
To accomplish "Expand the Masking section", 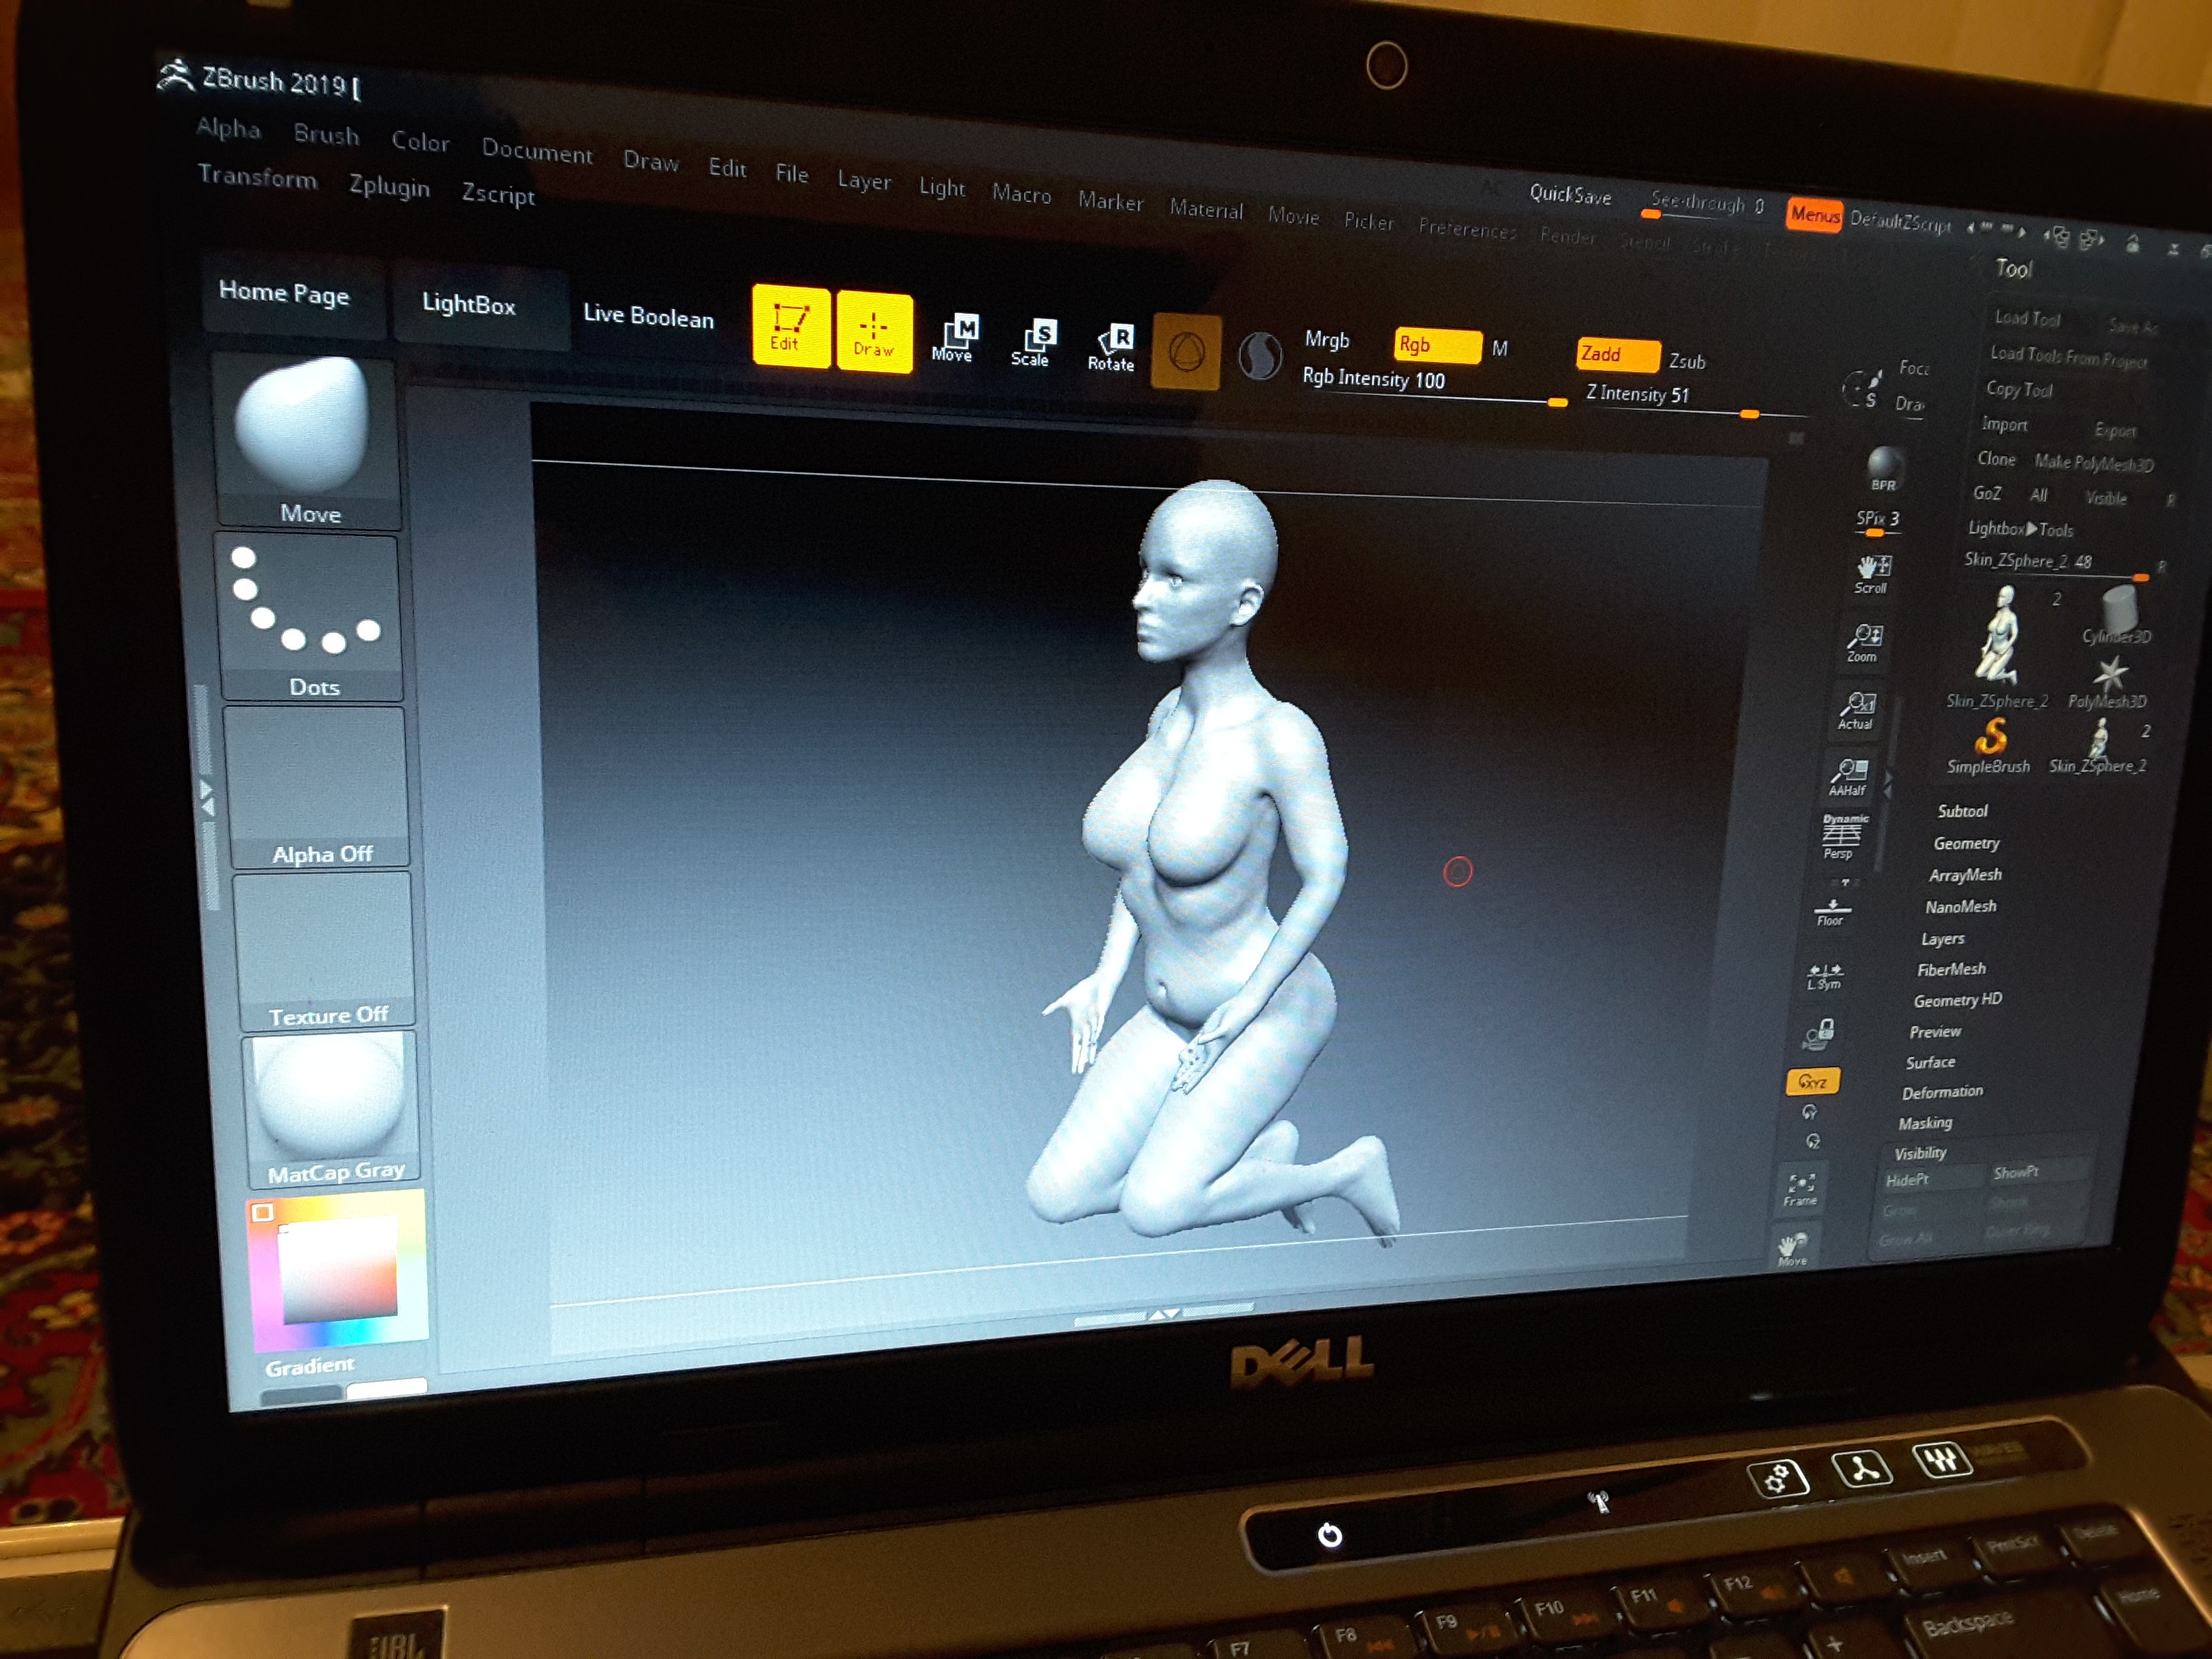I will tap(1925, 1123).
